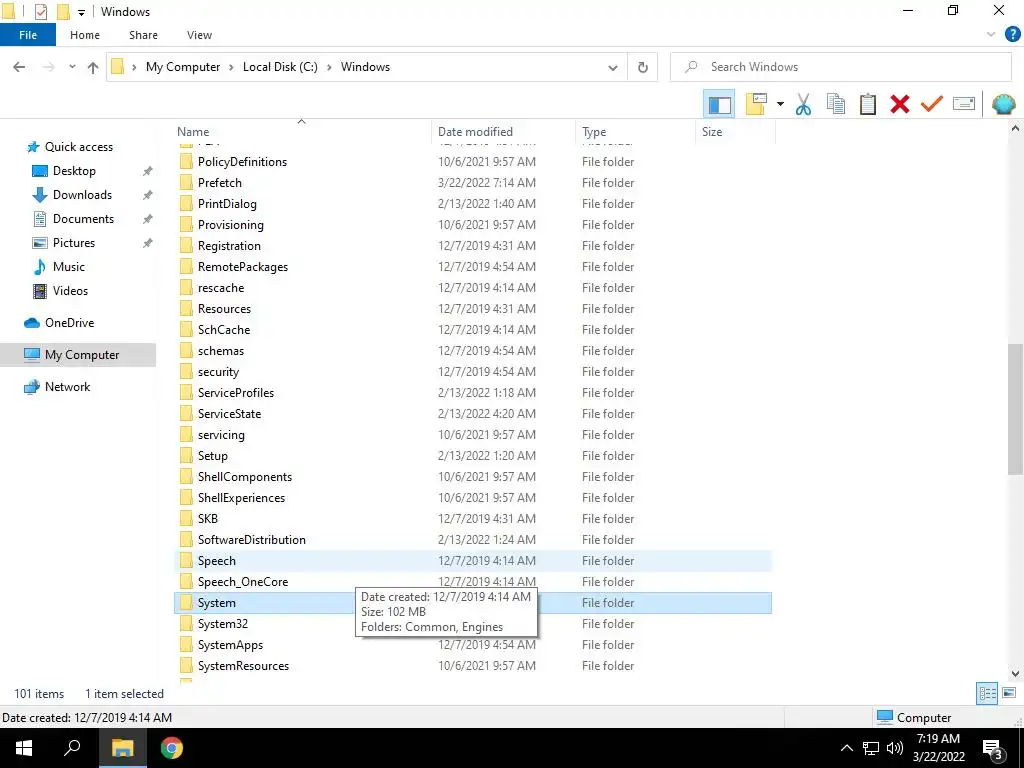Image resolution: width=1024 pixels, height=768 pixels.
Task: Open Downloads in the navigation pane
Action: pyautogui.click(x=82, y=195)
